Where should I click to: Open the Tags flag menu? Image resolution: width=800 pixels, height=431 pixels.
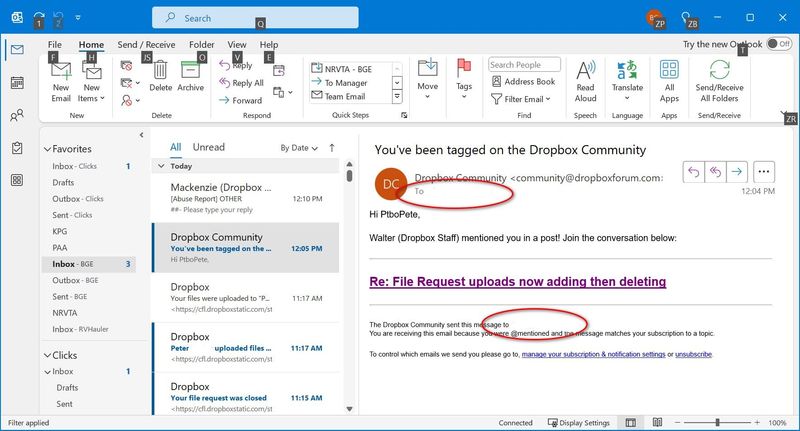point(464,79)
